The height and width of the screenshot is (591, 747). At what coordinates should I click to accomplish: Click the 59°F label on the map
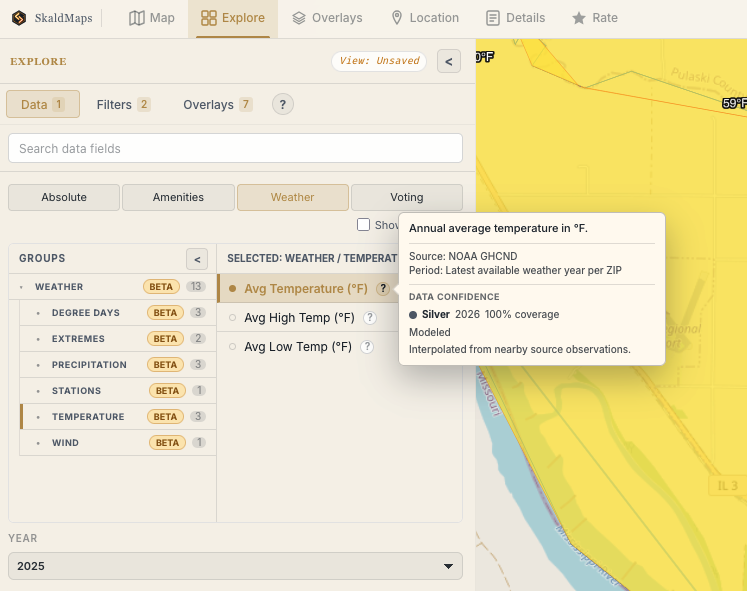734,103
